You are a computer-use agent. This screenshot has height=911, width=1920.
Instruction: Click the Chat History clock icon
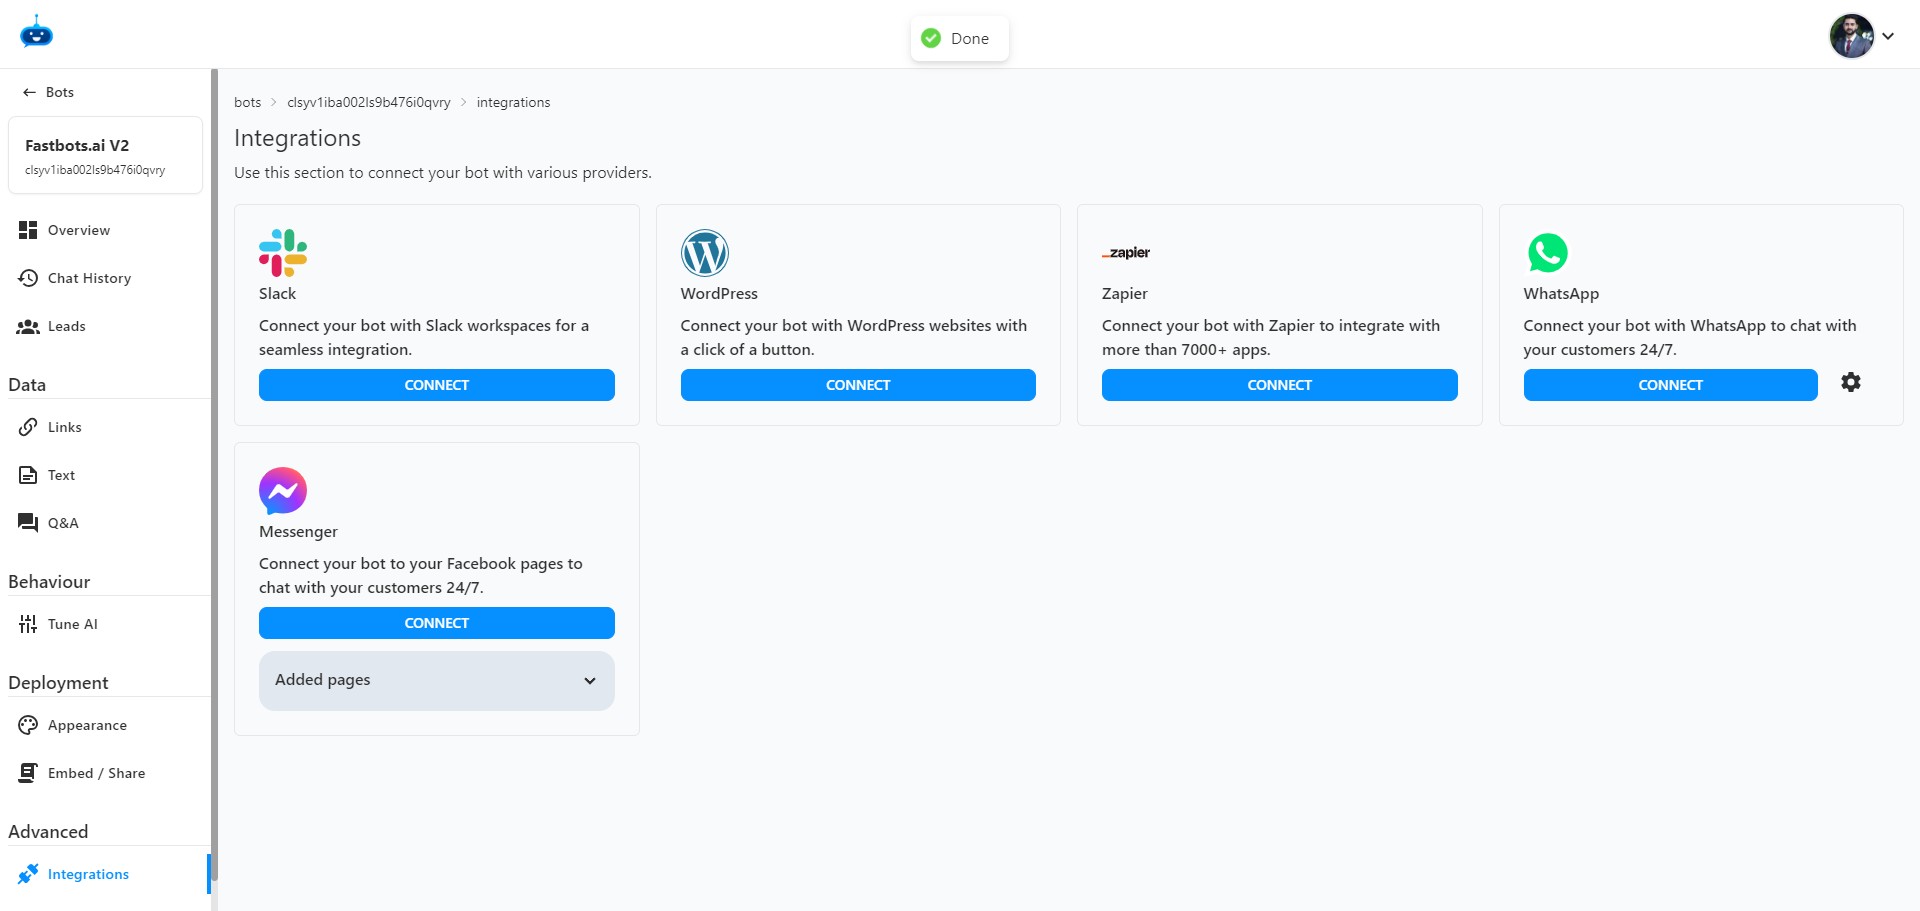coord(28,278)
